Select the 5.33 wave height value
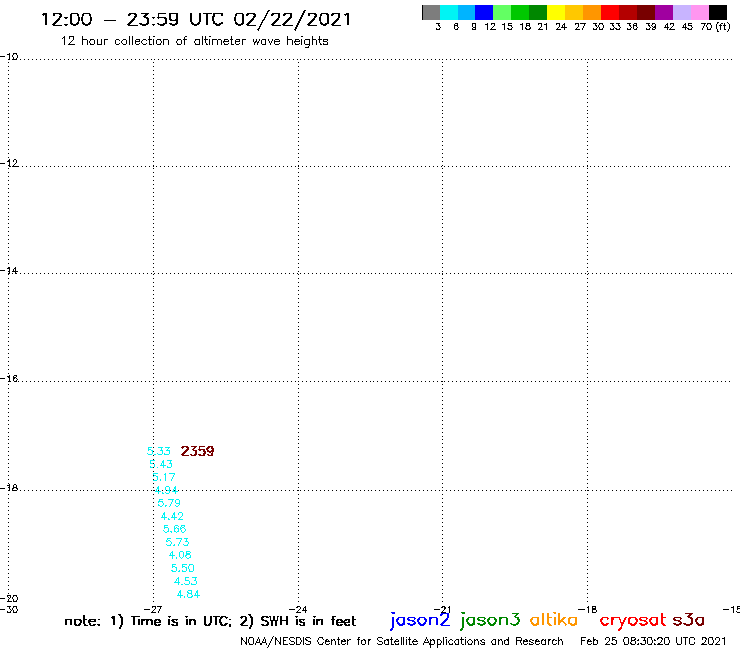Image resolution: width=740 pixels, height=650 pixels. [x=159, y=451]
